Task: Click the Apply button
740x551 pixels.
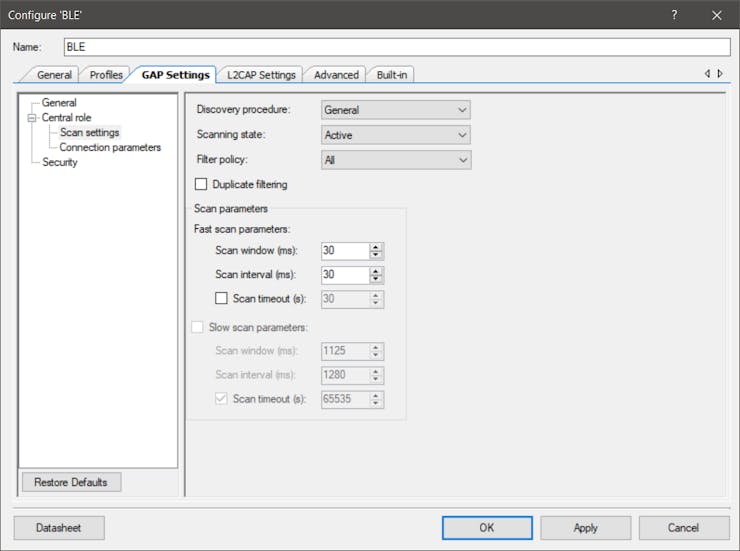Action: [x=586, y=528]
